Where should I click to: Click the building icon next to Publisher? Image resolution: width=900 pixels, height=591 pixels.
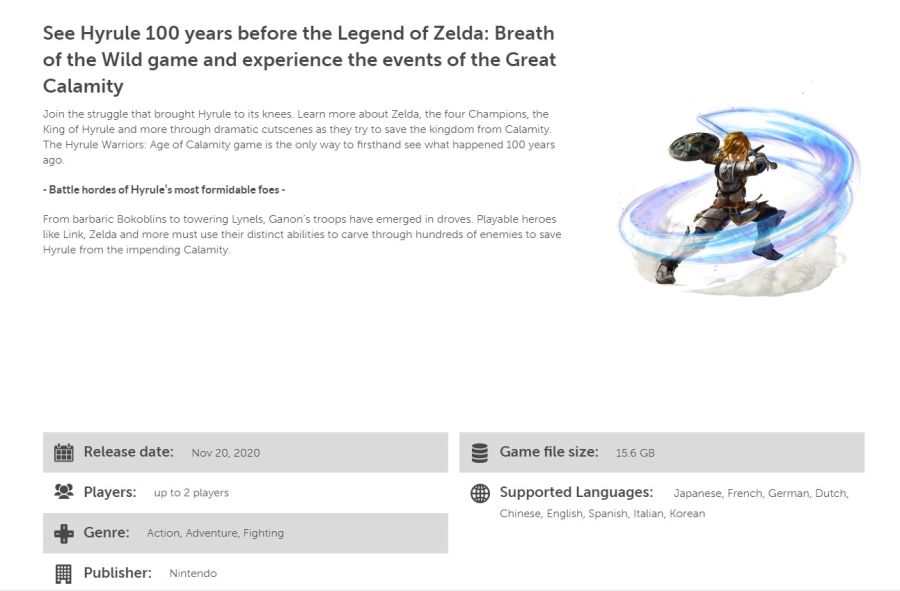pyautogui.click(x=64, y=573)
